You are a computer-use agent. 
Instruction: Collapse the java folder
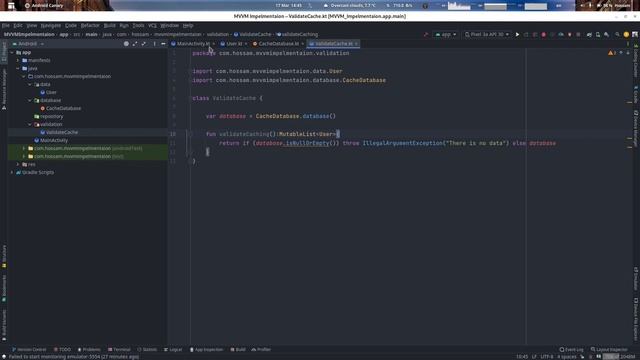click(18, 69)
